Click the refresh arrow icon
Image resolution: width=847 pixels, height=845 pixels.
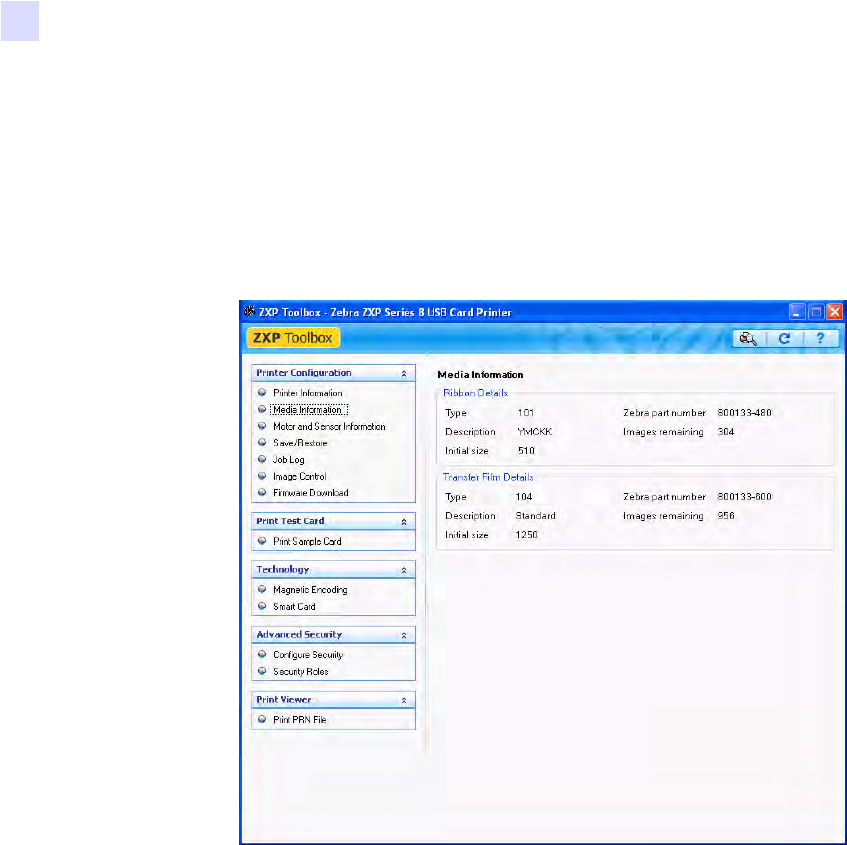pos(784,339)
